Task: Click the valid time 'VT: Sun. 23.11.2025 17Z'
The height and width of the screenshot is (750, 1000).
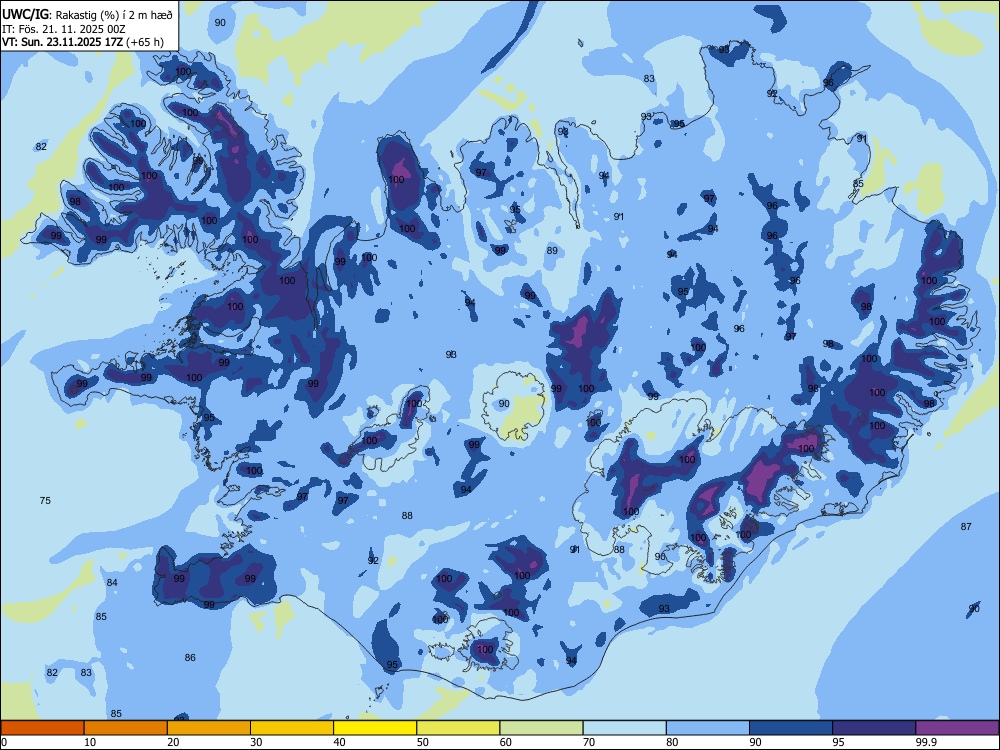Action: pos(62,42)
